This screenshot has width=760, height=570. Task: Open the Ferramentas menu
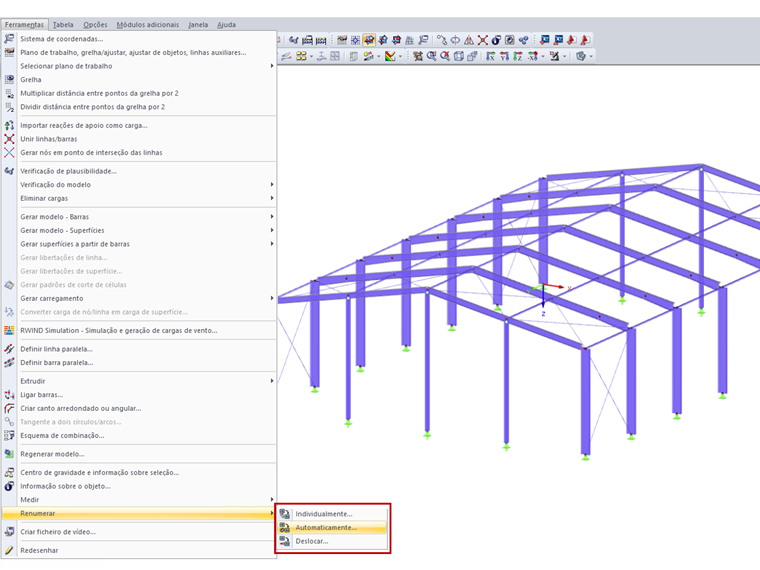[24, 24]
